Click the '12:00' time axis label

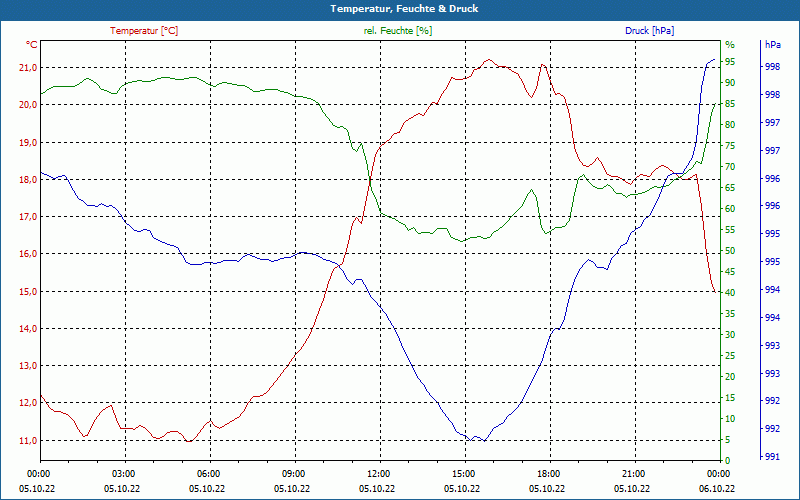381,473
